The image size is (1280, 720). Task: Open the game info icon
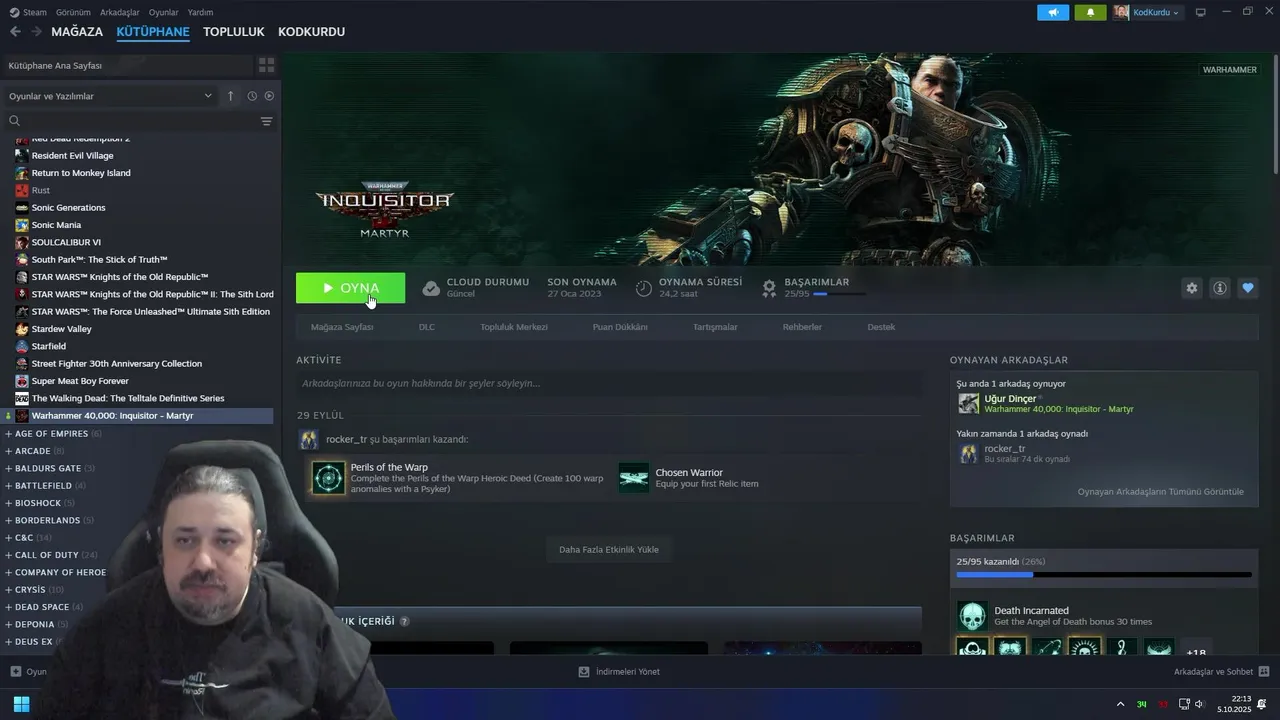click(1220, 288)
